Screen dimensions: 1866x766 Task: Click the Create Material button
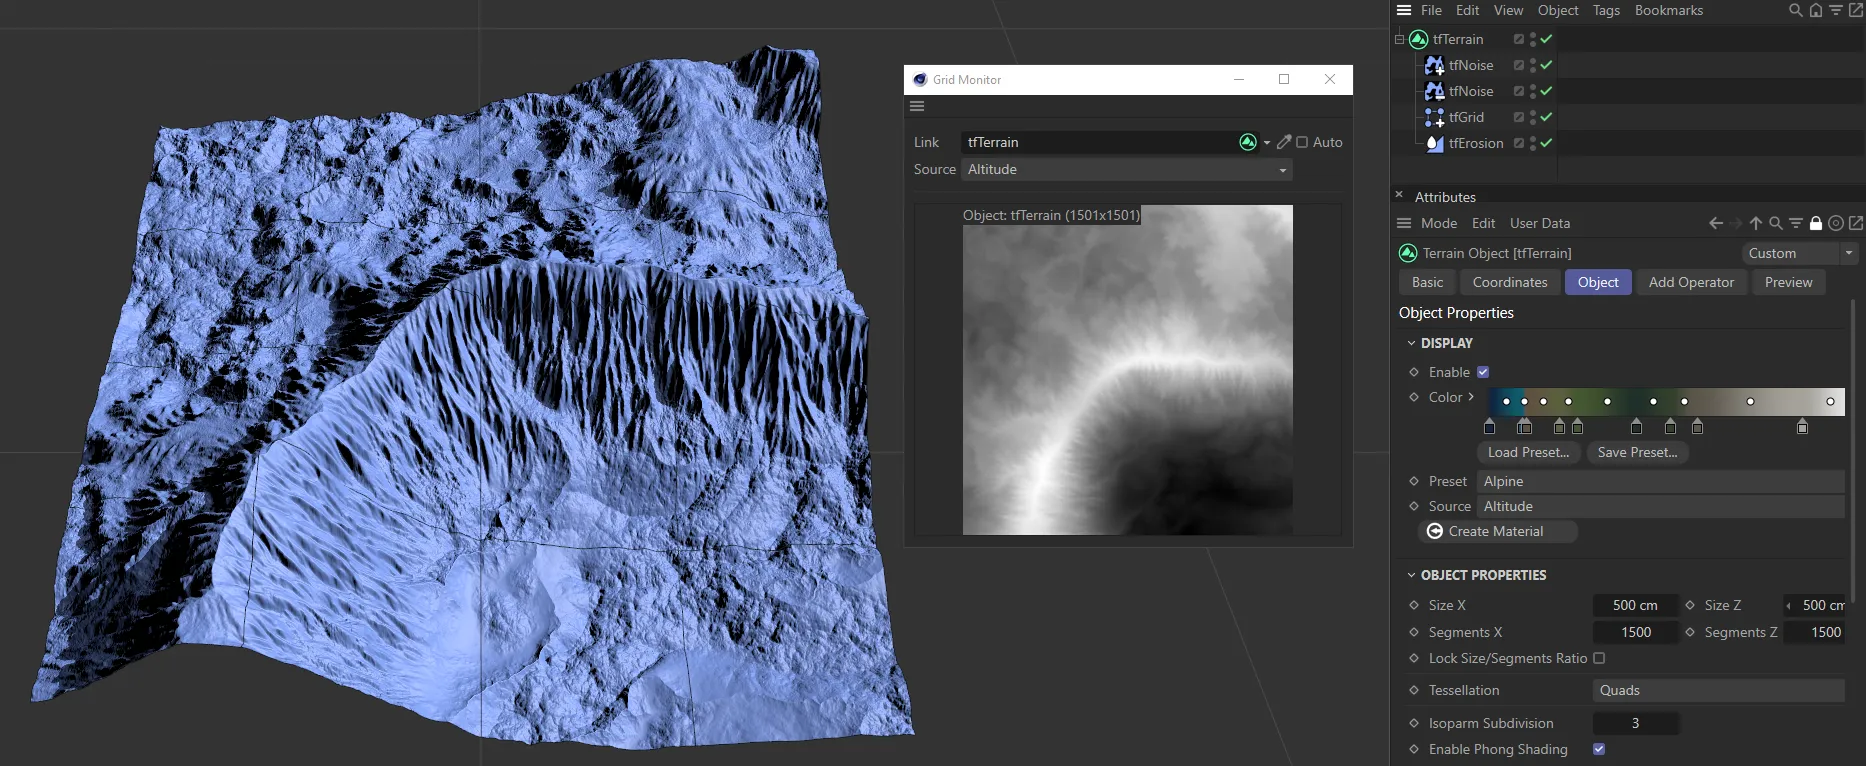tap(1496, 531)
